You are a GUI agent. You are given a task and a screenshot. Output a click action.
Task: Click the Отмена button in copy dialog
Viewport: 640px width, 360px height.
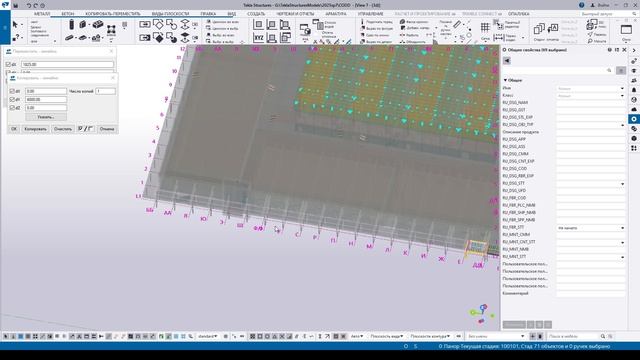[x=107, y=129]
